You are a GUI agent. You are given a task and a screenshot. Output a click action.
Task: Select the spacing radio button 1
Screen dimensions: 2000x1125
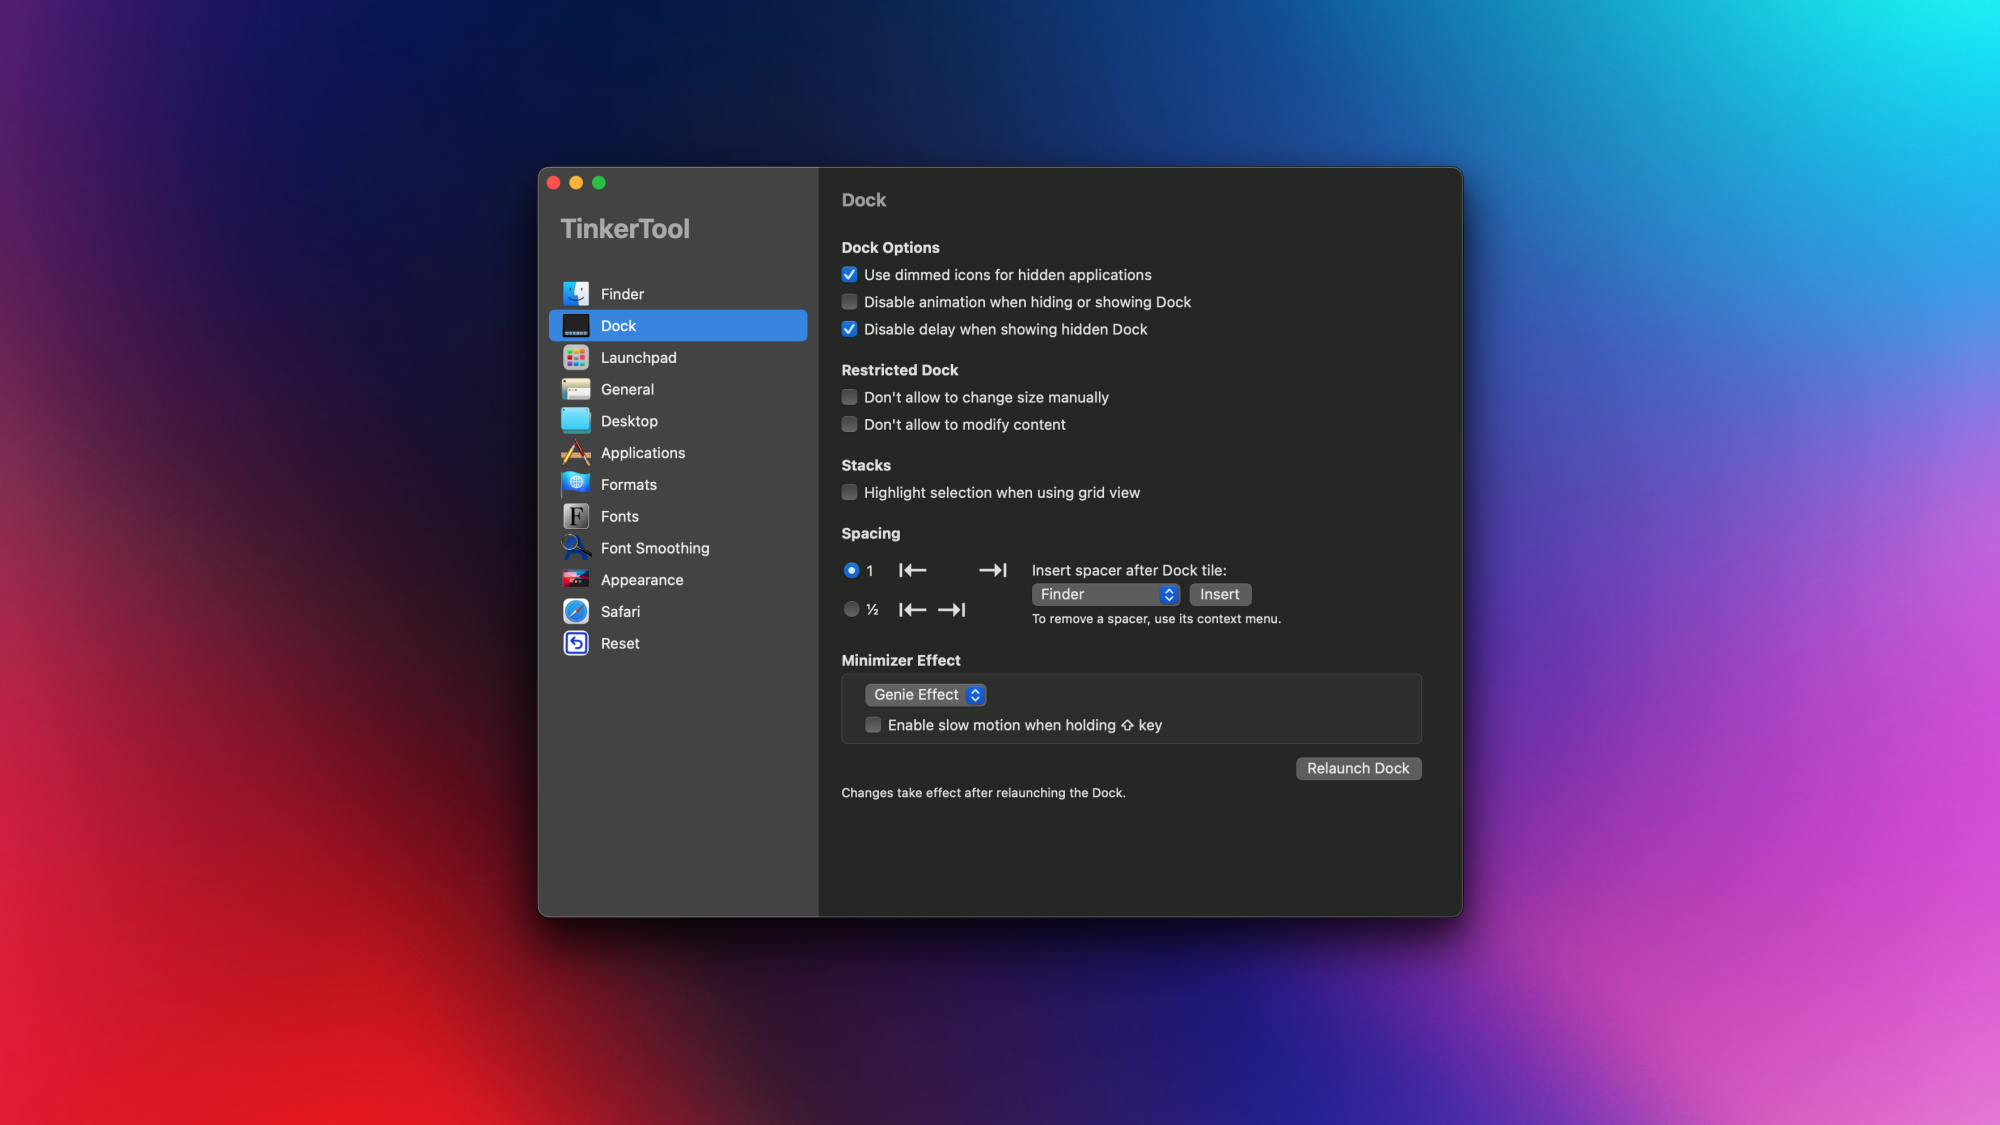[851, 570]
